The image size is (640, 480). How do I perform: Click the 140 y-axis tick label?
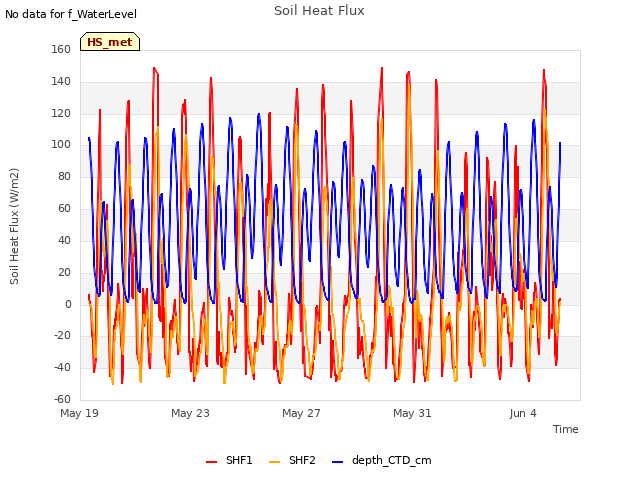click(x=61, y=81)
